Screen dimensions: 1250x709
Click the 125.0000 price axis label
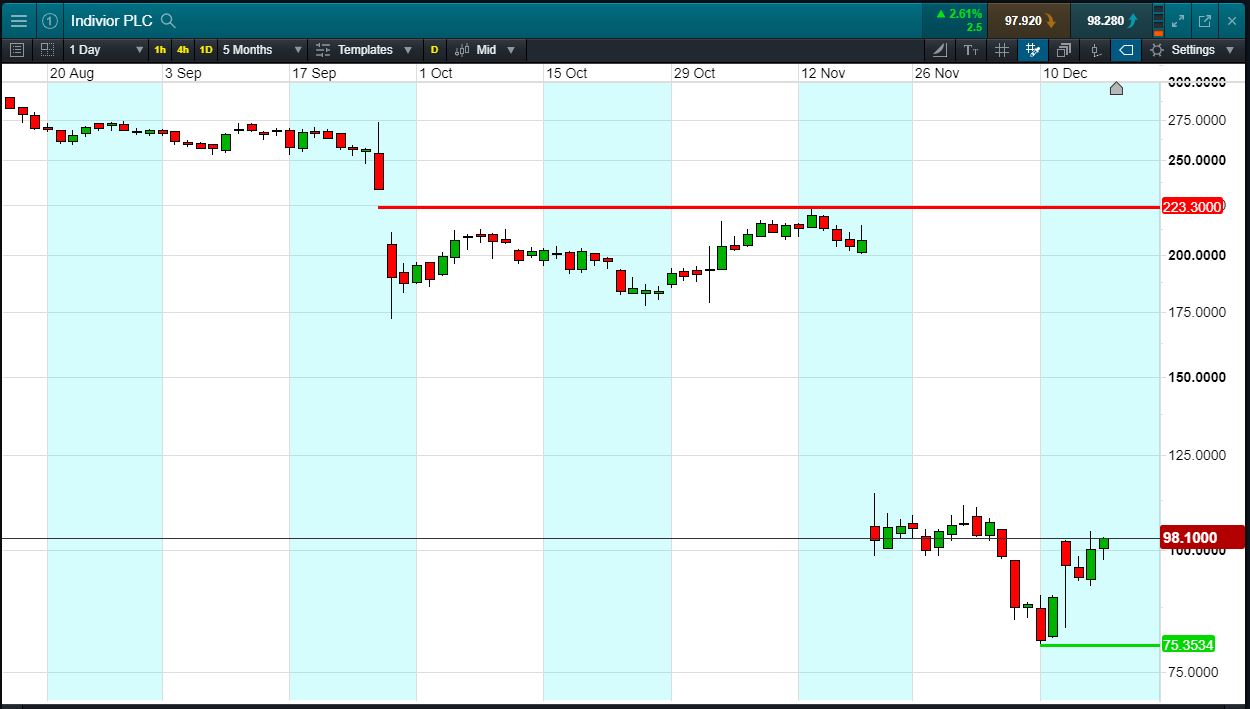point(1196,455)
